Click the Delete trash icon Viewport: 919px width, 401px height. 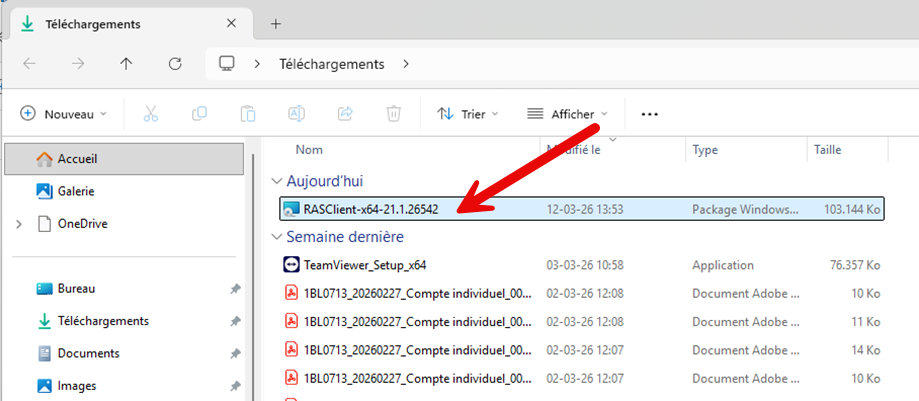point(394,114)
